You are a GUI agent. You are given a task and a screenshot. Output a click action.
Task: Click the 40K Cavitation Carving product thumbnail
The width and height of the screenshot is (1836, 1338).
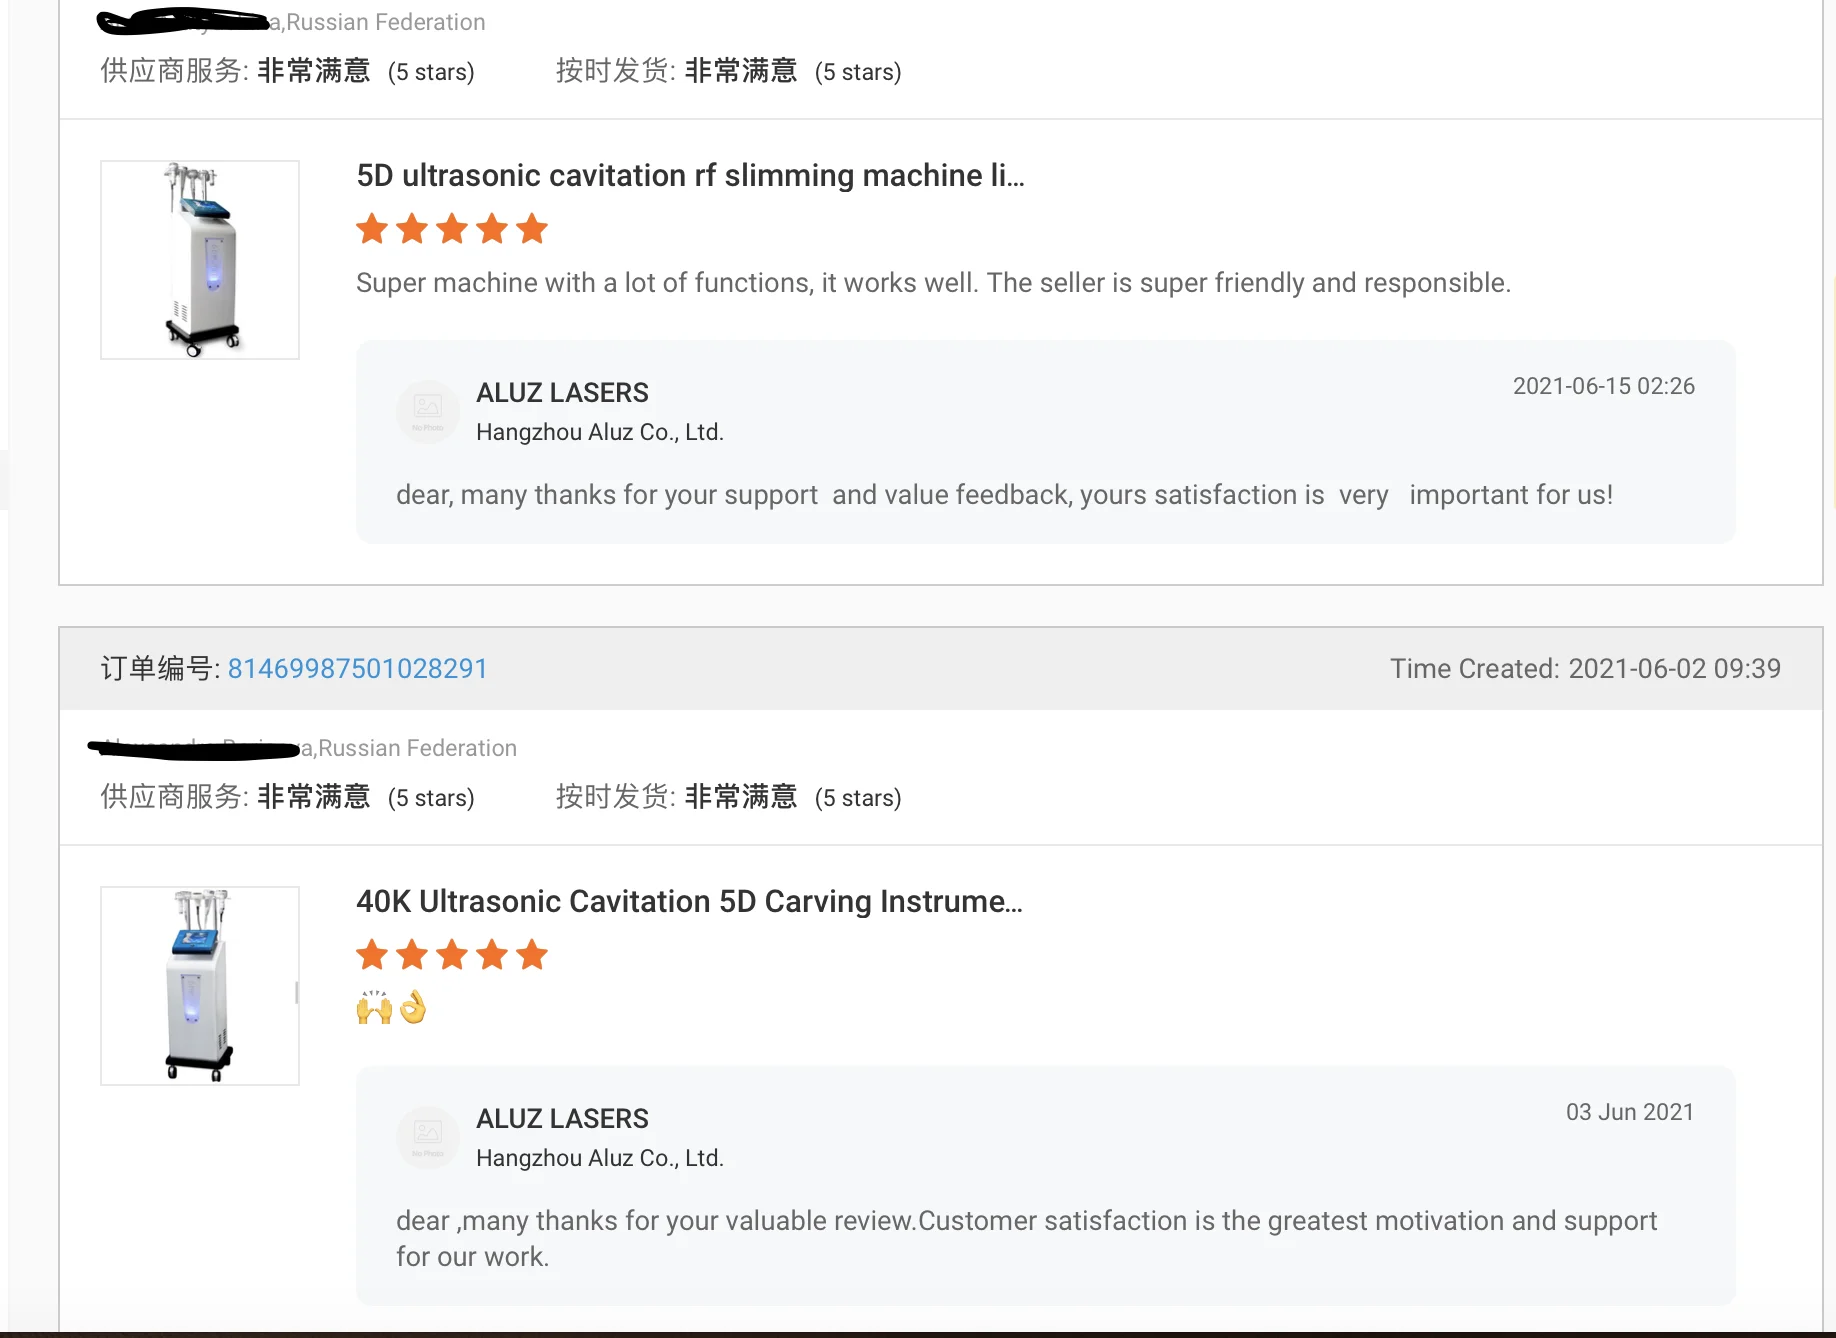(200, 986)
